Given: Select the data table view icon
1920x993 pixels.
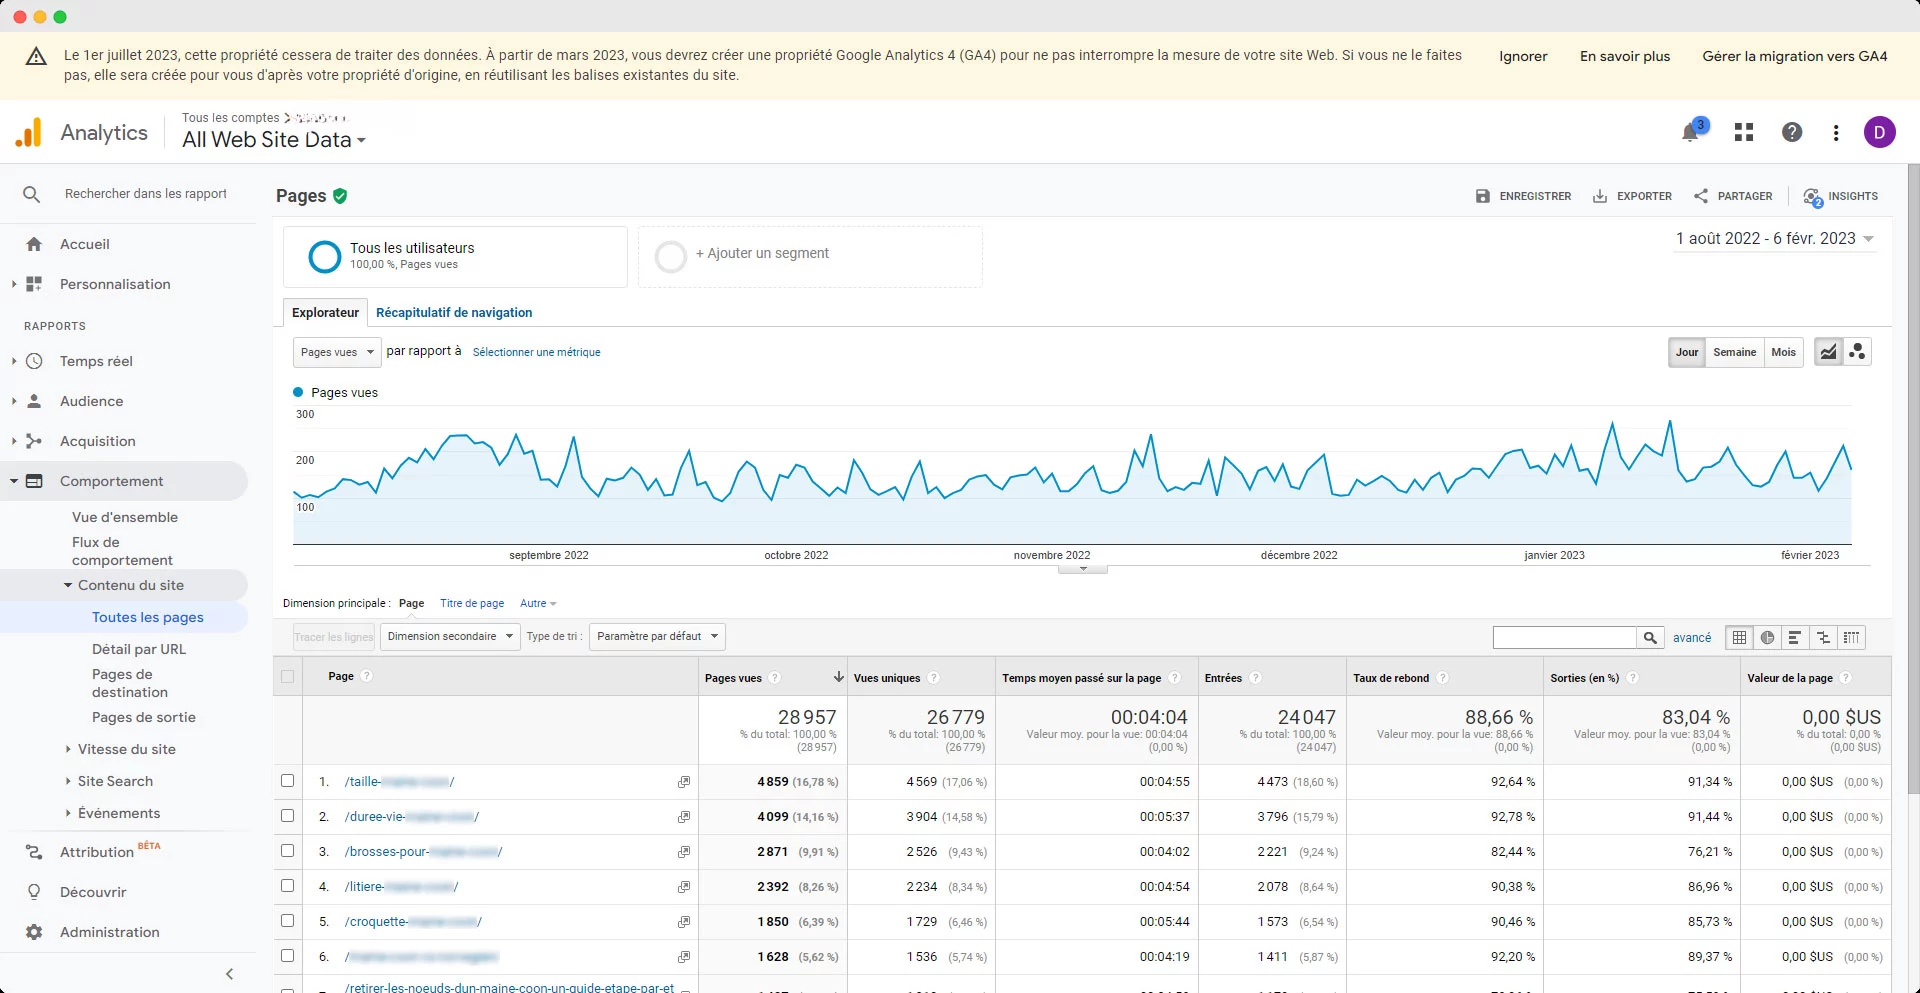Looking at the screenshot, I should (x=1740, y=638).
